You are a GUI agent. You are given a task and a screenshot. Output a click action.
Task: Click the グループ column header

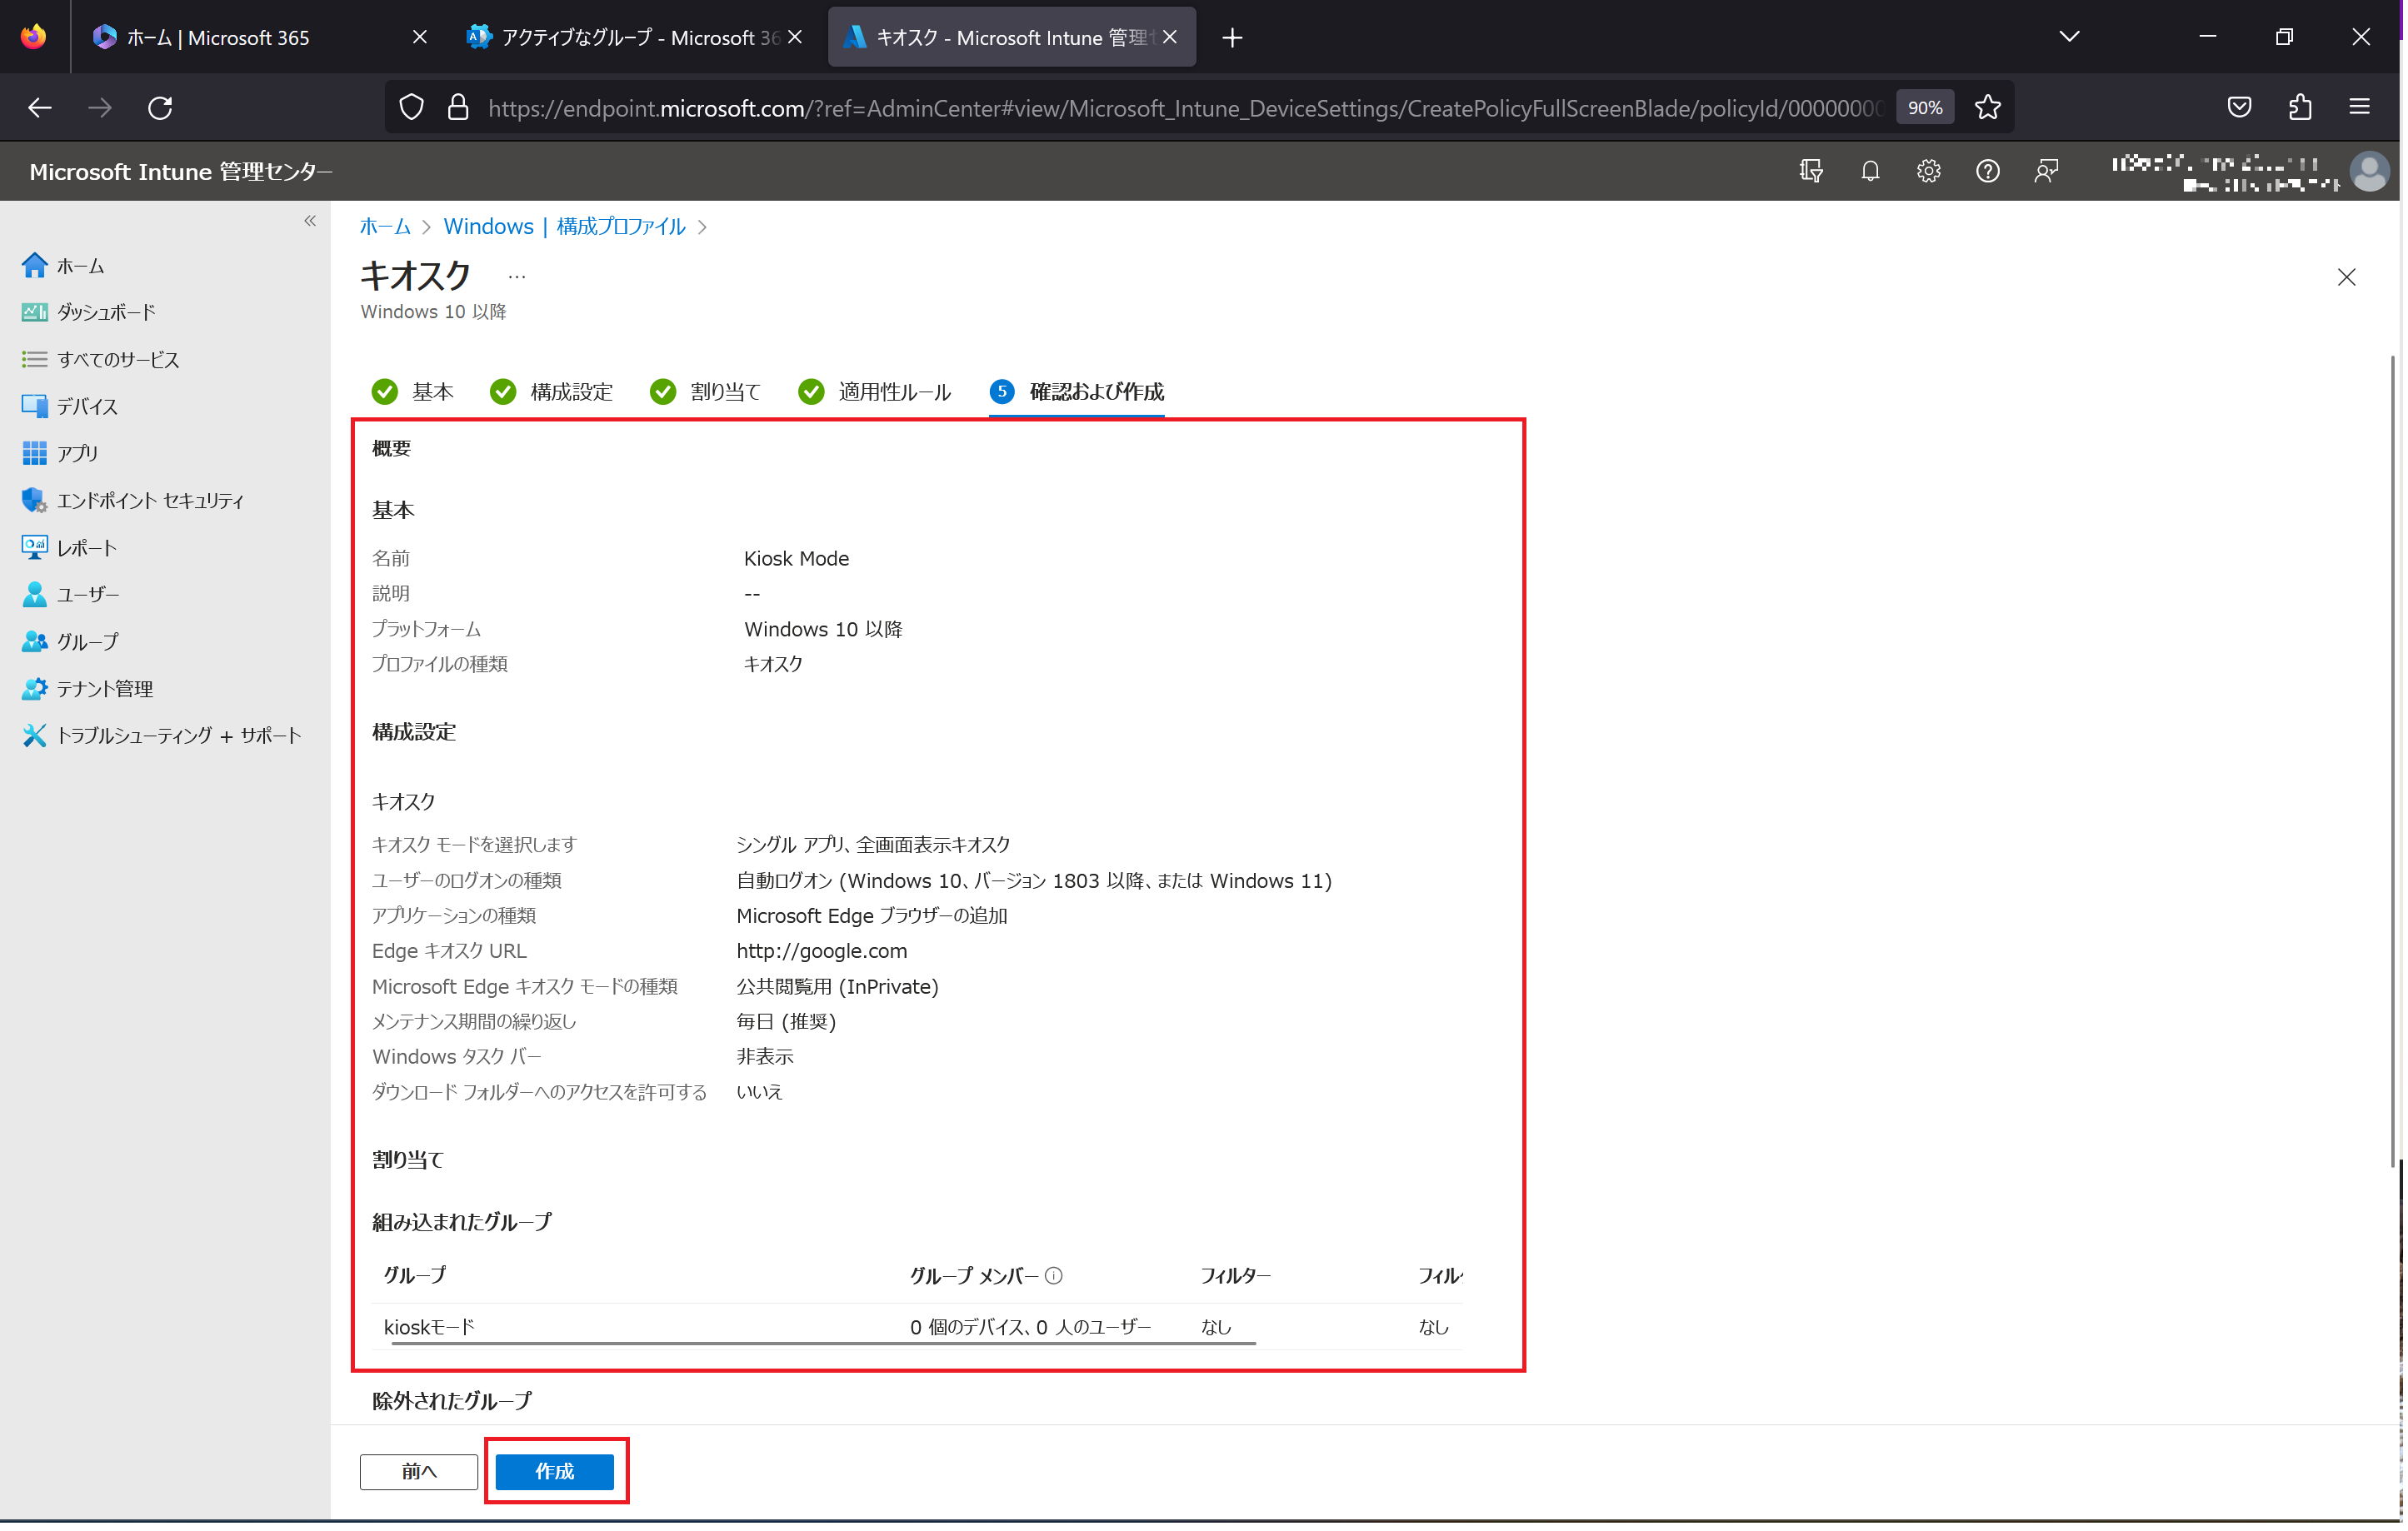coord(416,1277)
